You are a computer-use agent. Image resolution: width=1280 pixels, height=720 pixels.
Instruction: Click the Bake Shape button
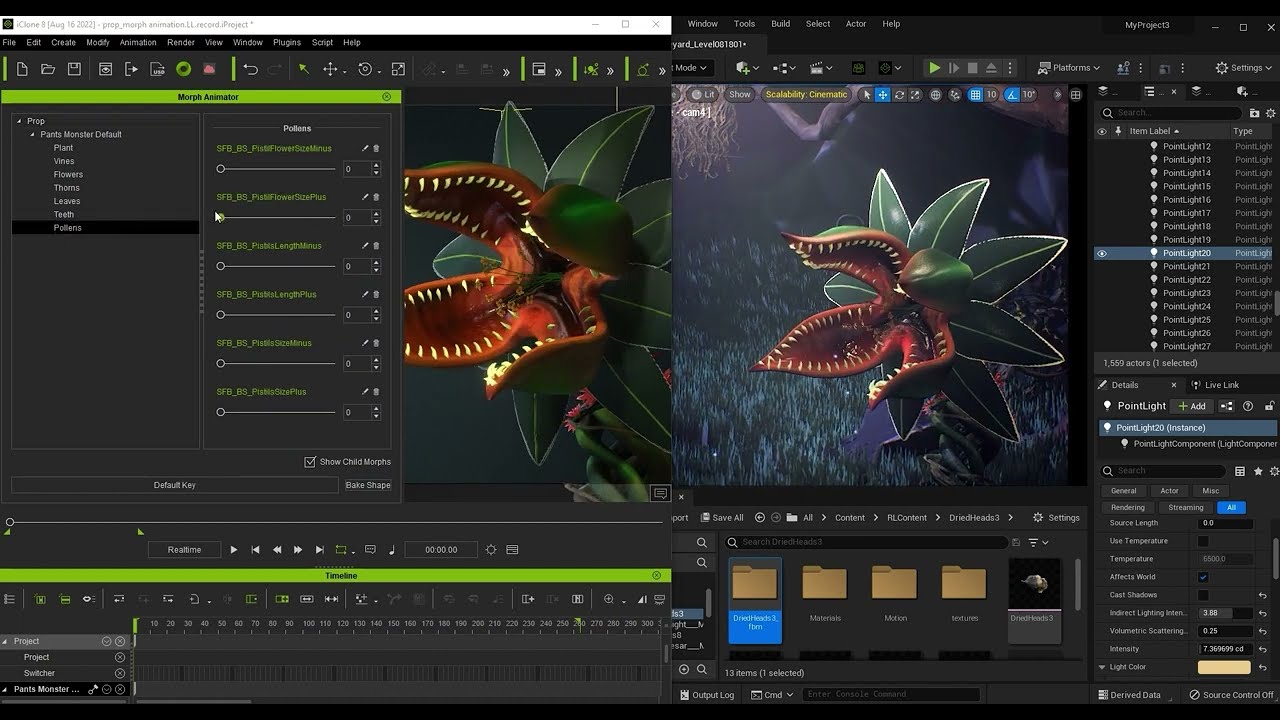368,485
